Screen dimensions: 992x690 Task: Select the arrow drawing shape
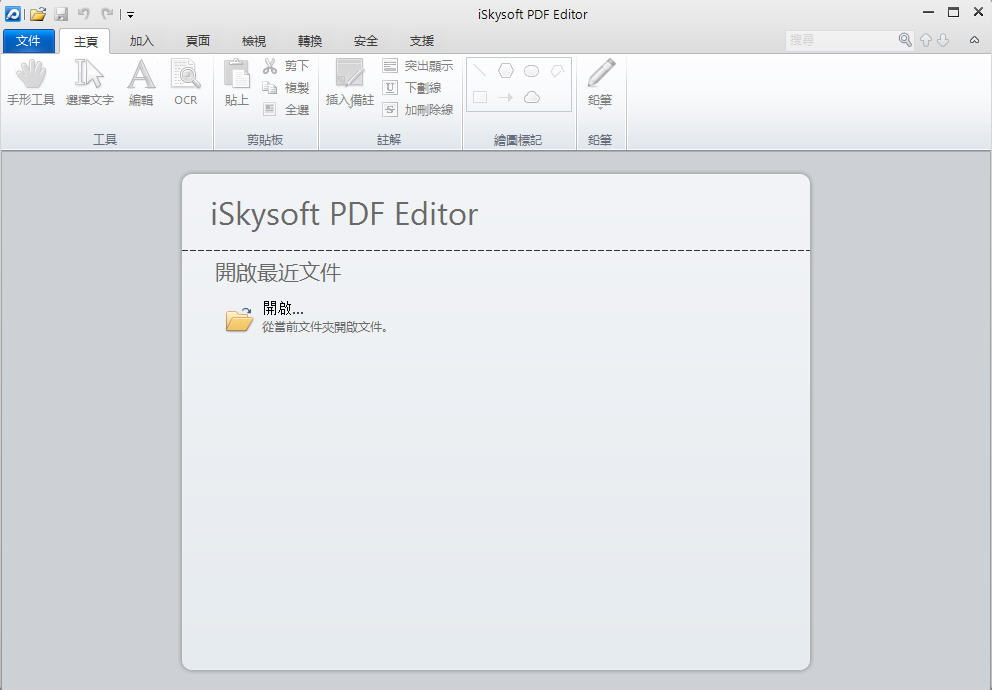click(505, 97)
